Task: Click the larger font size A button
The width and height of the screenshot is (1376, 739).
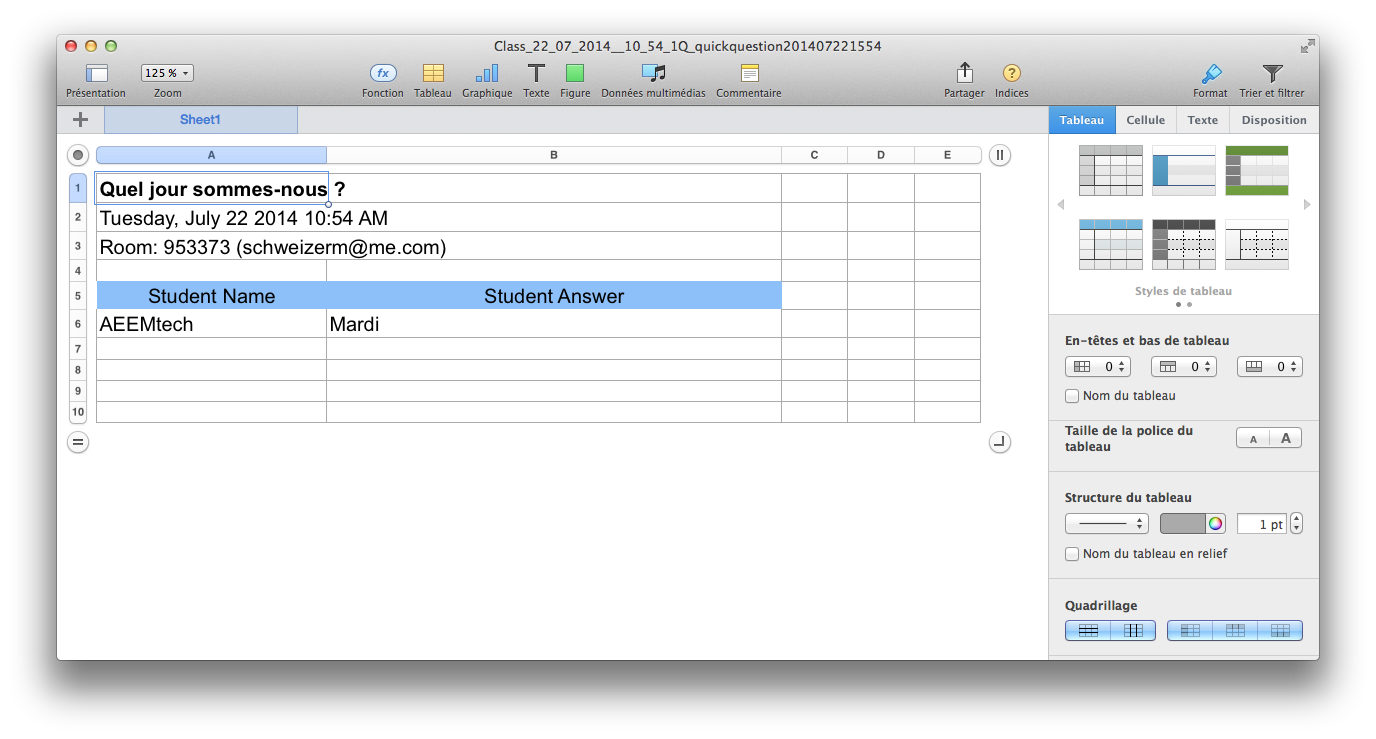Action: coord(1286,438)
